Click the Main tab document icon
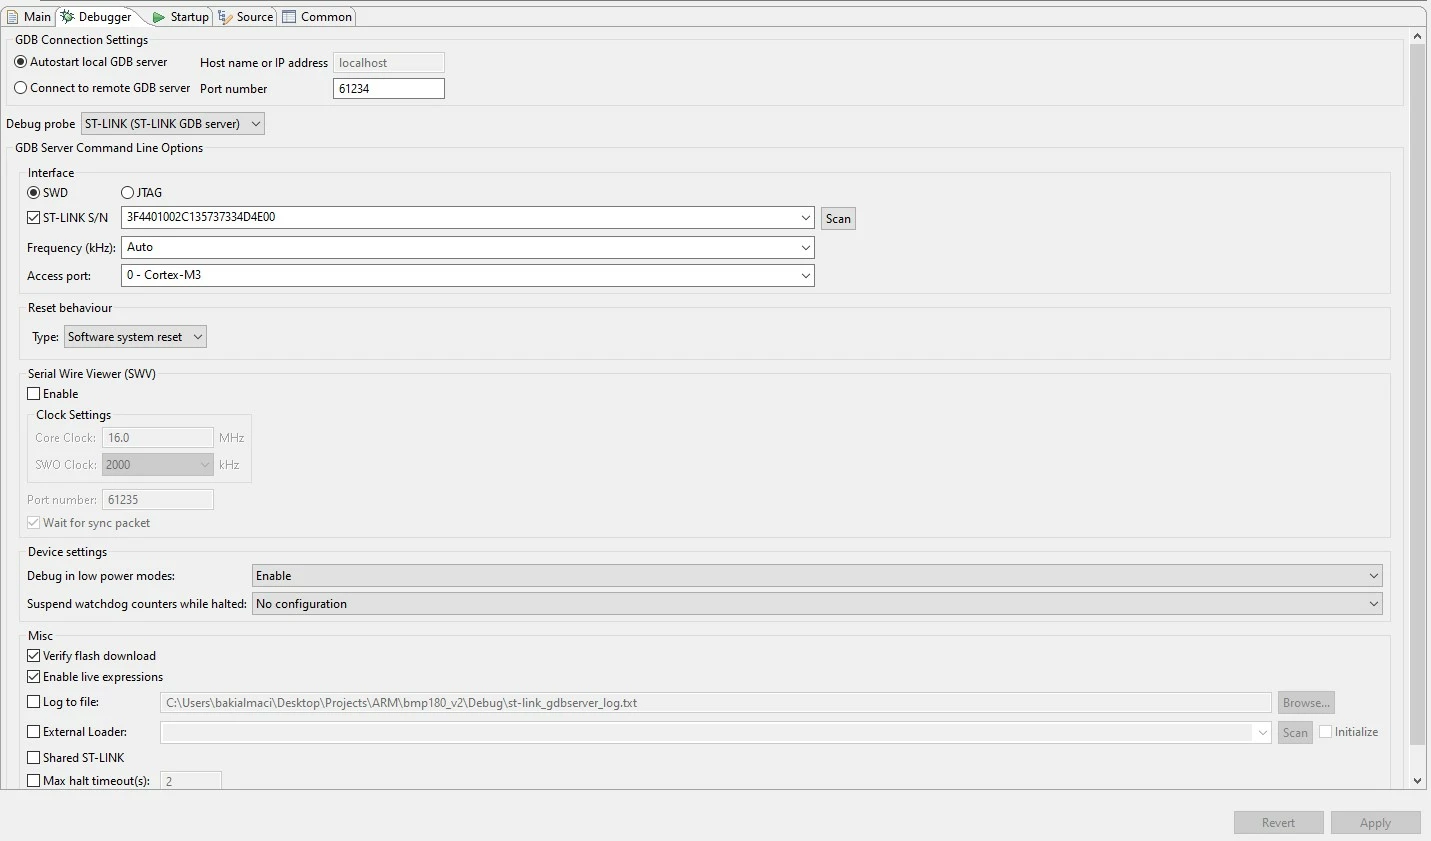This screenshot has height=841, width=1431. (x=13, y=17)
